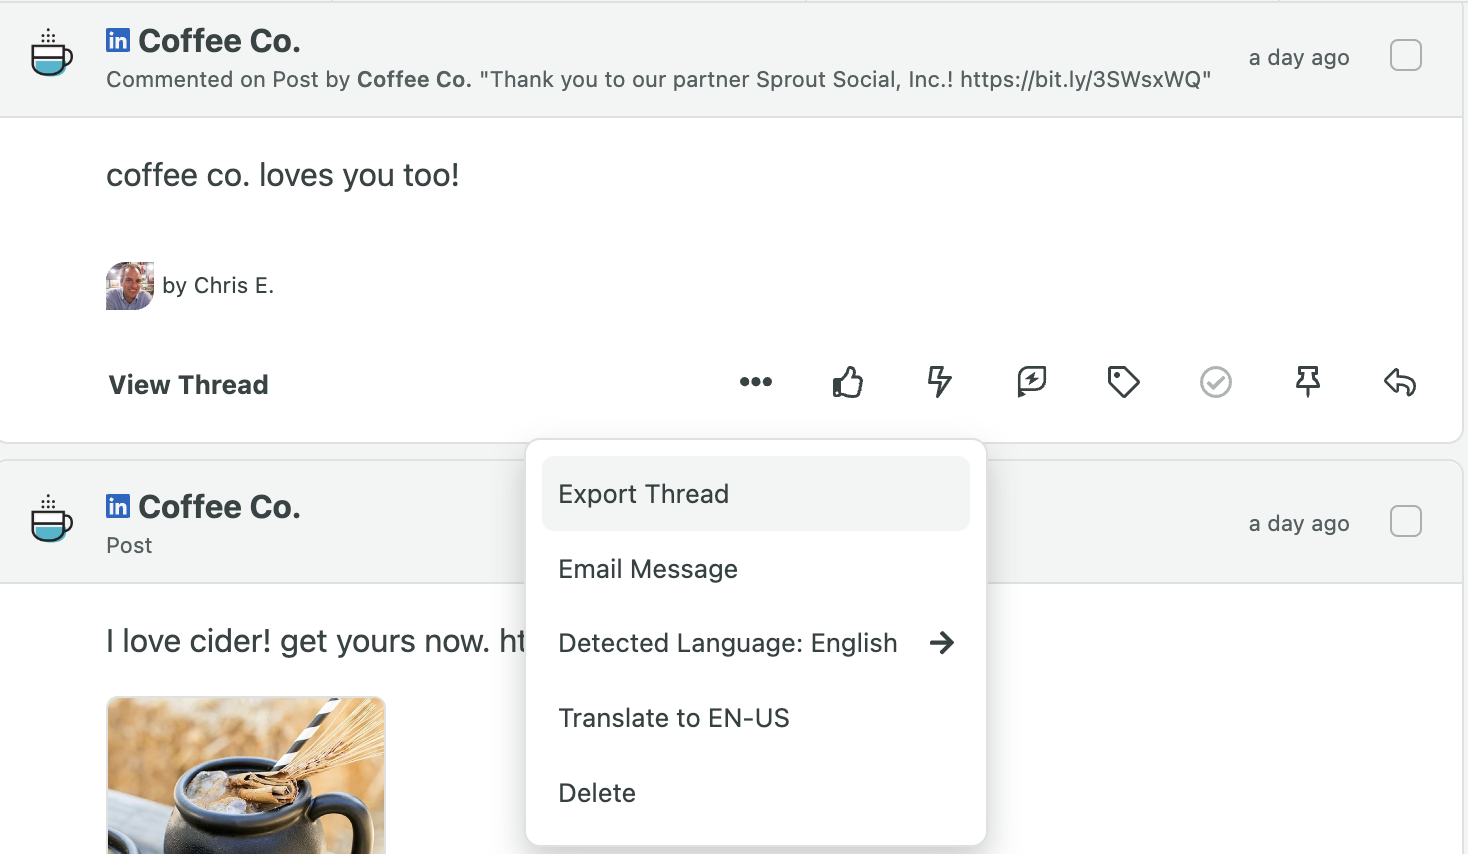Reply using the curved arrow icon
Image resolution: width=1468 pixels, height=854 pixels.
[1400, 382]
